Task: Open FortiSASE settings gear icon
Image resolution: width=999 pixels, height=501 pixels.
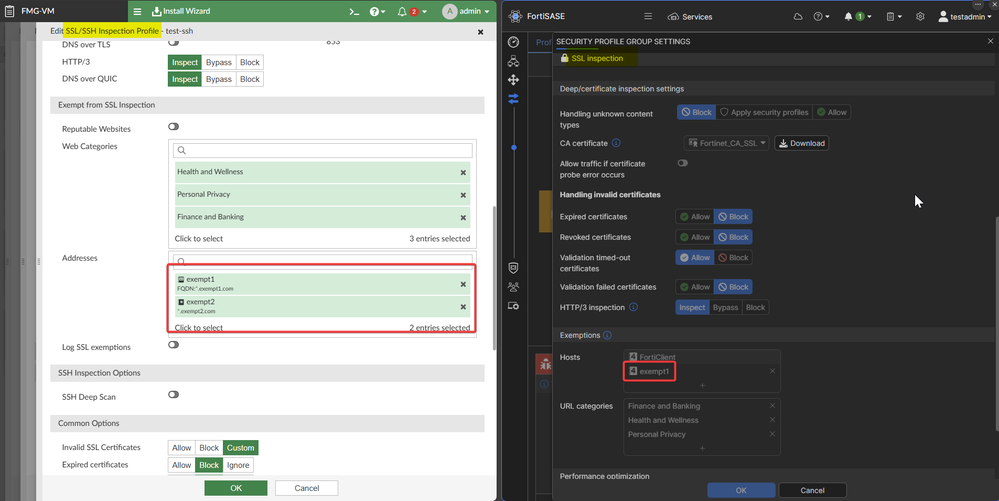Action: point(920,17)
